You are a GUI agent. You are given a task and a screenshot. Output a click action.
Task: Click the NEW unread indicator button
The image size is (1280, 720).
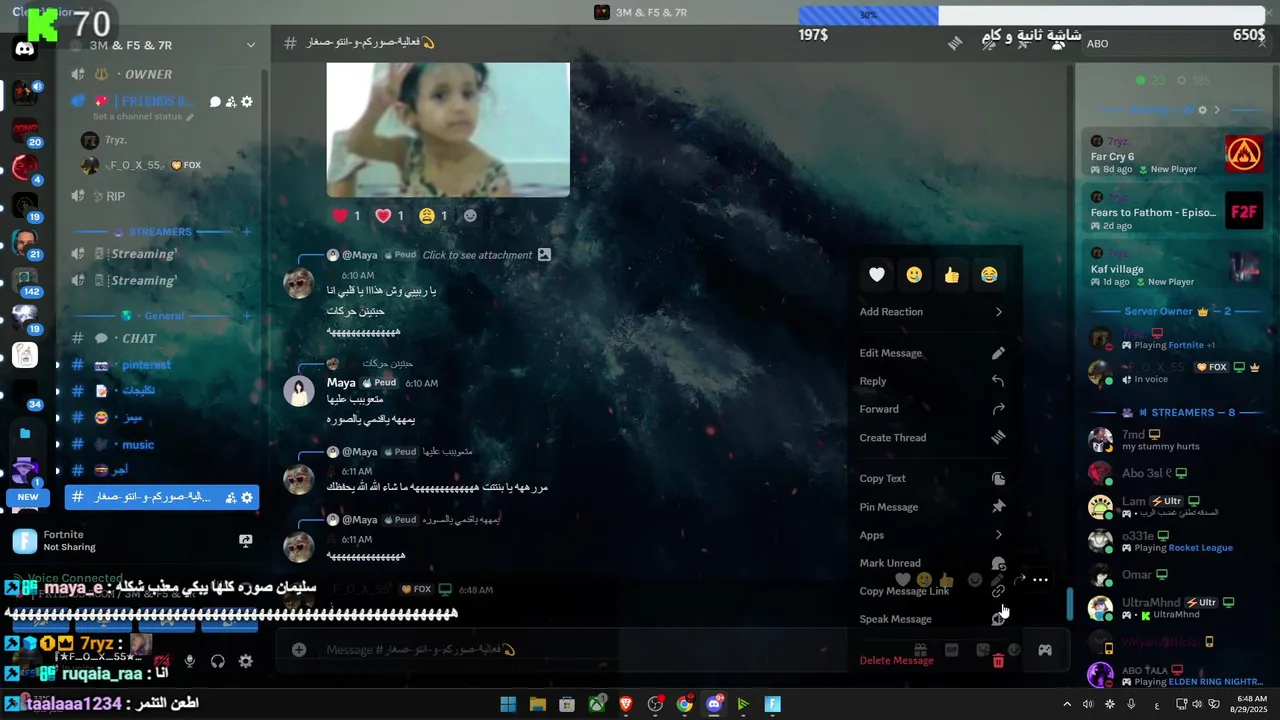[x=27, y=497]
